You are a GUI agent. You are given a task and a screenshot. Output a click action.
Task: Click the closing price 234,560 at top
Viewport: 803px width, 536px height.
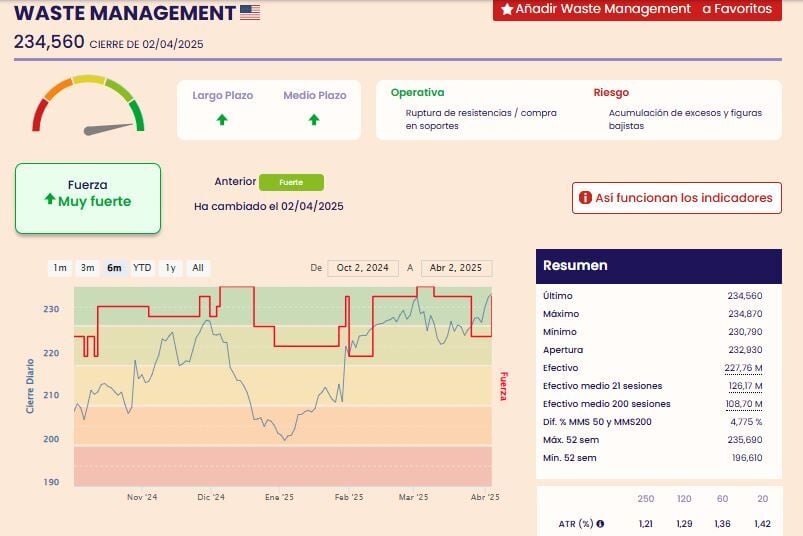coord(49,42)
